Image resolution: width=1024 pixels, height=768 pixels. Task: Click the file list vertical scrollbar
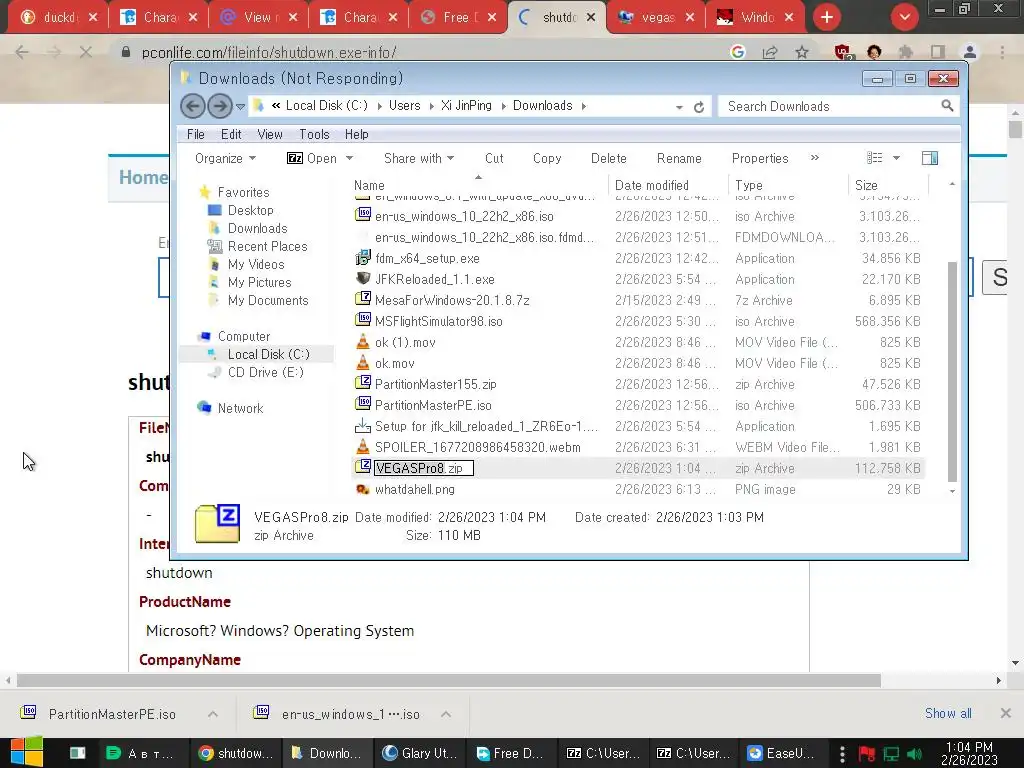click(952, 371)
